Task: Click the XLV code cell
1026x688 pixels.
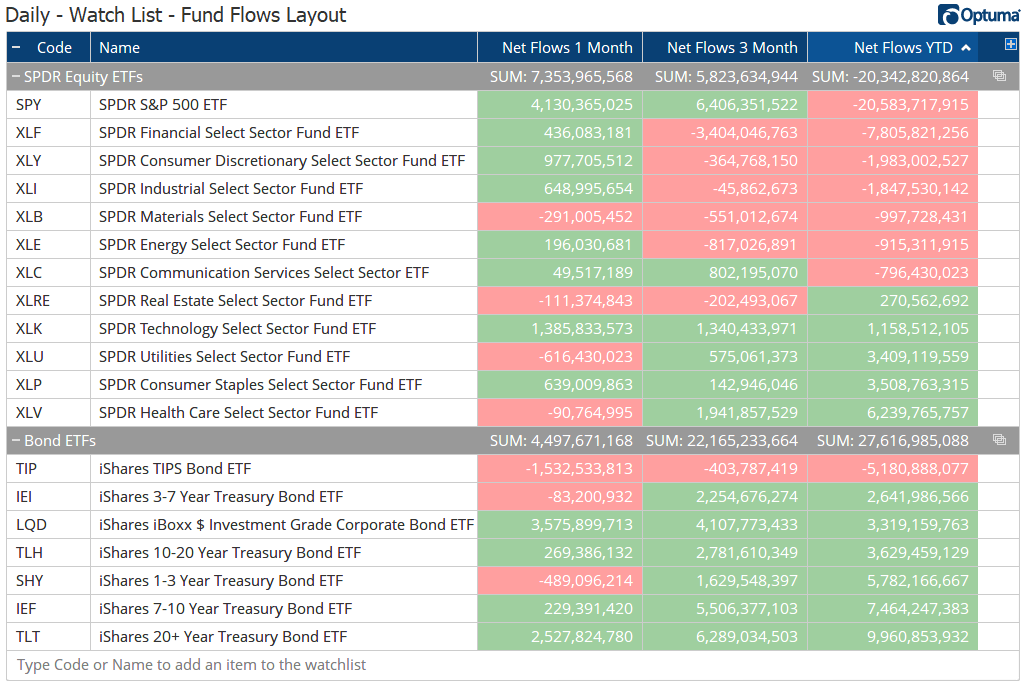Action: pyautogui.click(x=48, y=413)
